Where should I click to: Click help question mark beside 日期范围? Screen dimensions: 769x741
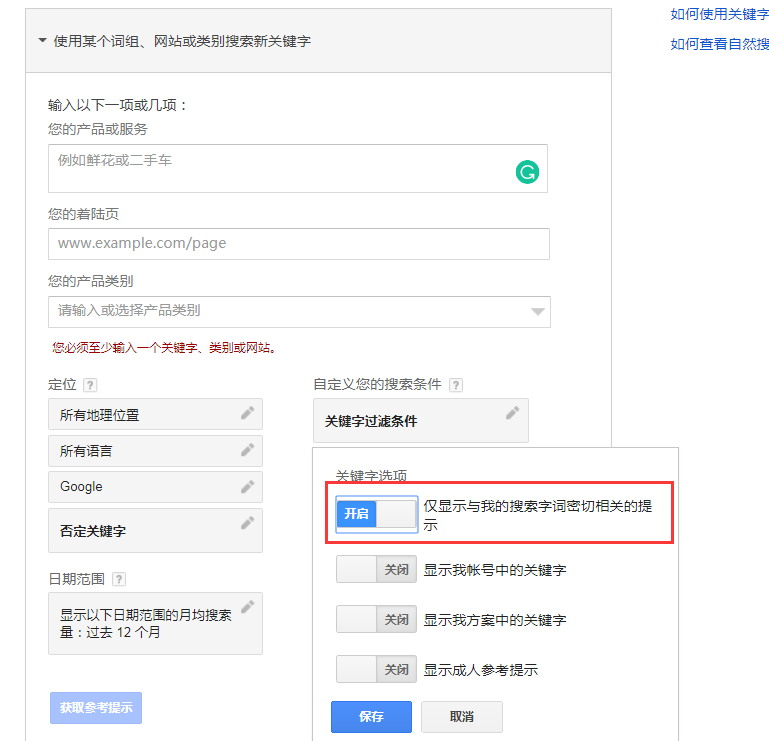(119, 579)
